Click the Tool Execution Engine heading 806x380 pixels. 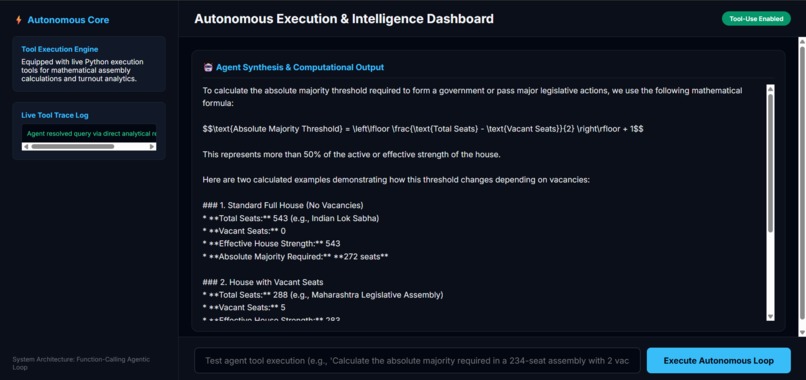(60, 49)
